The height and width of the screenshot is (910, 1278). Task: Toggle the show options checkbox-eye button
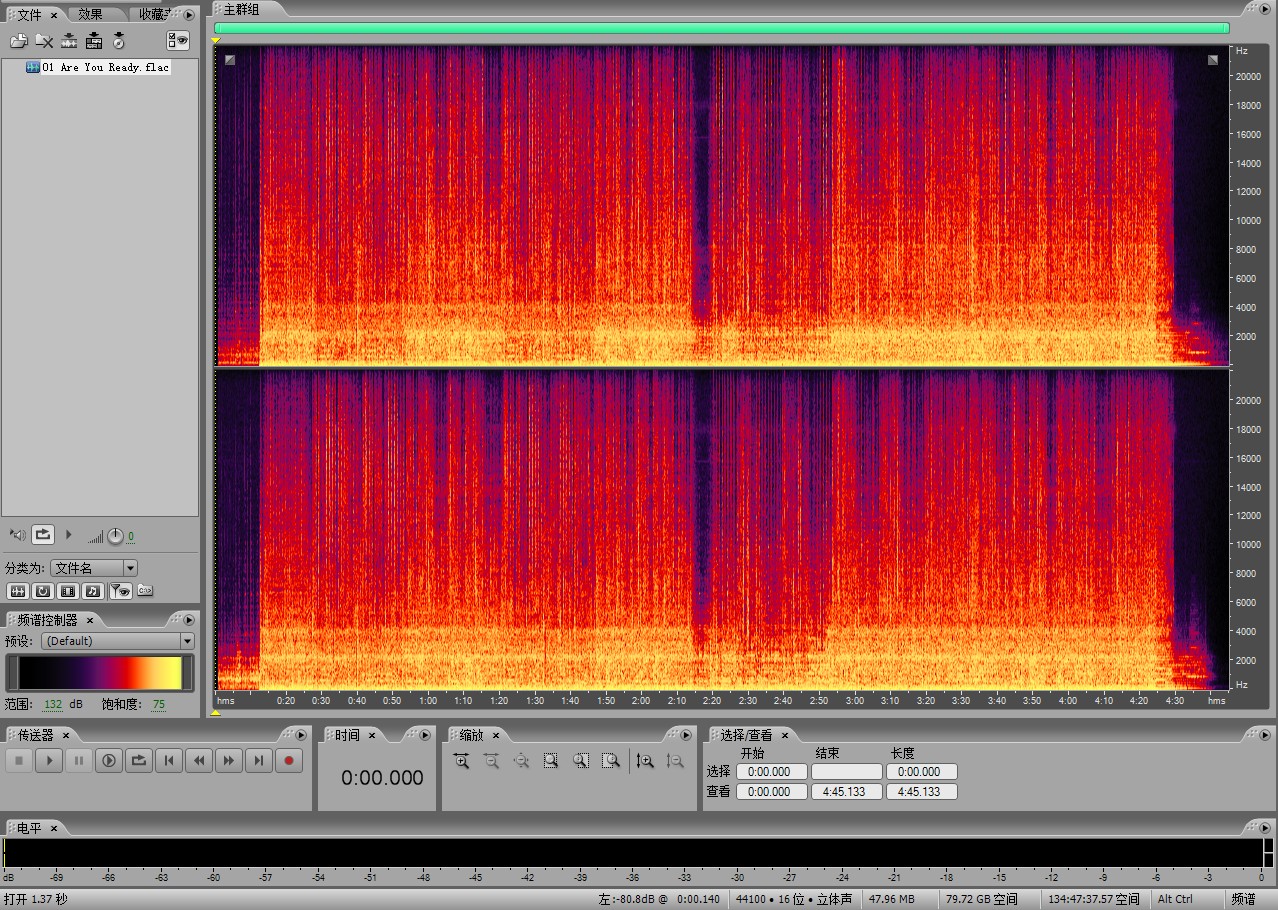pyautogui.click(x=178, y=41)
